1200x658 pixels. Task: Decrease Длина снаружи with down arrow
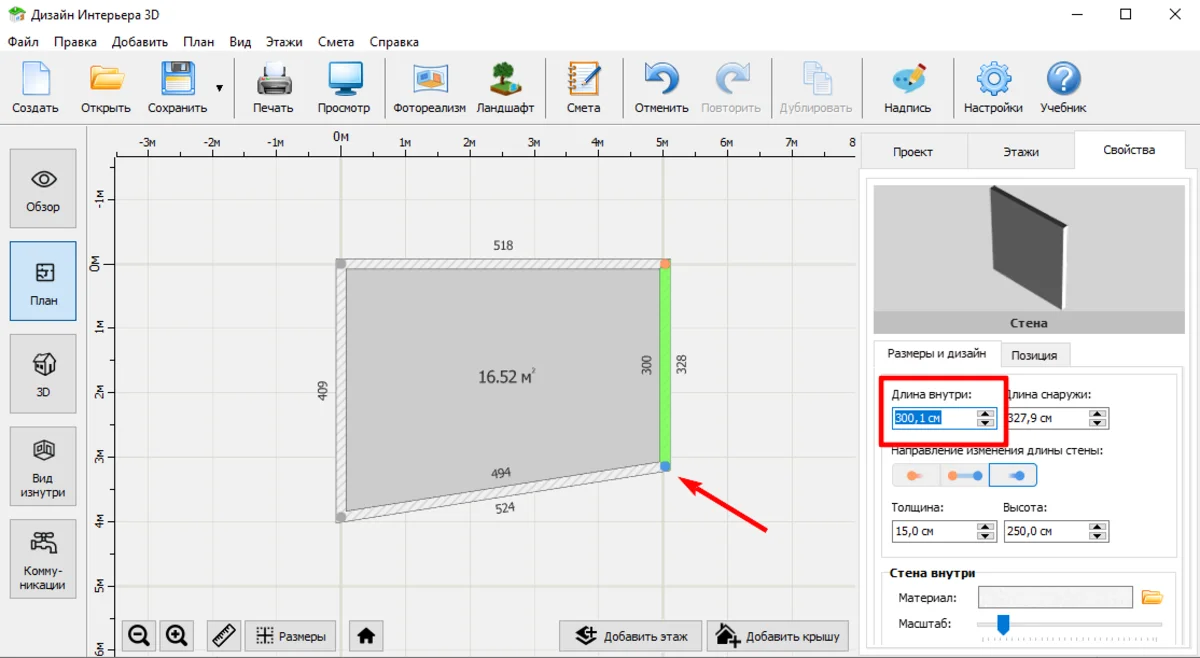1099,423
